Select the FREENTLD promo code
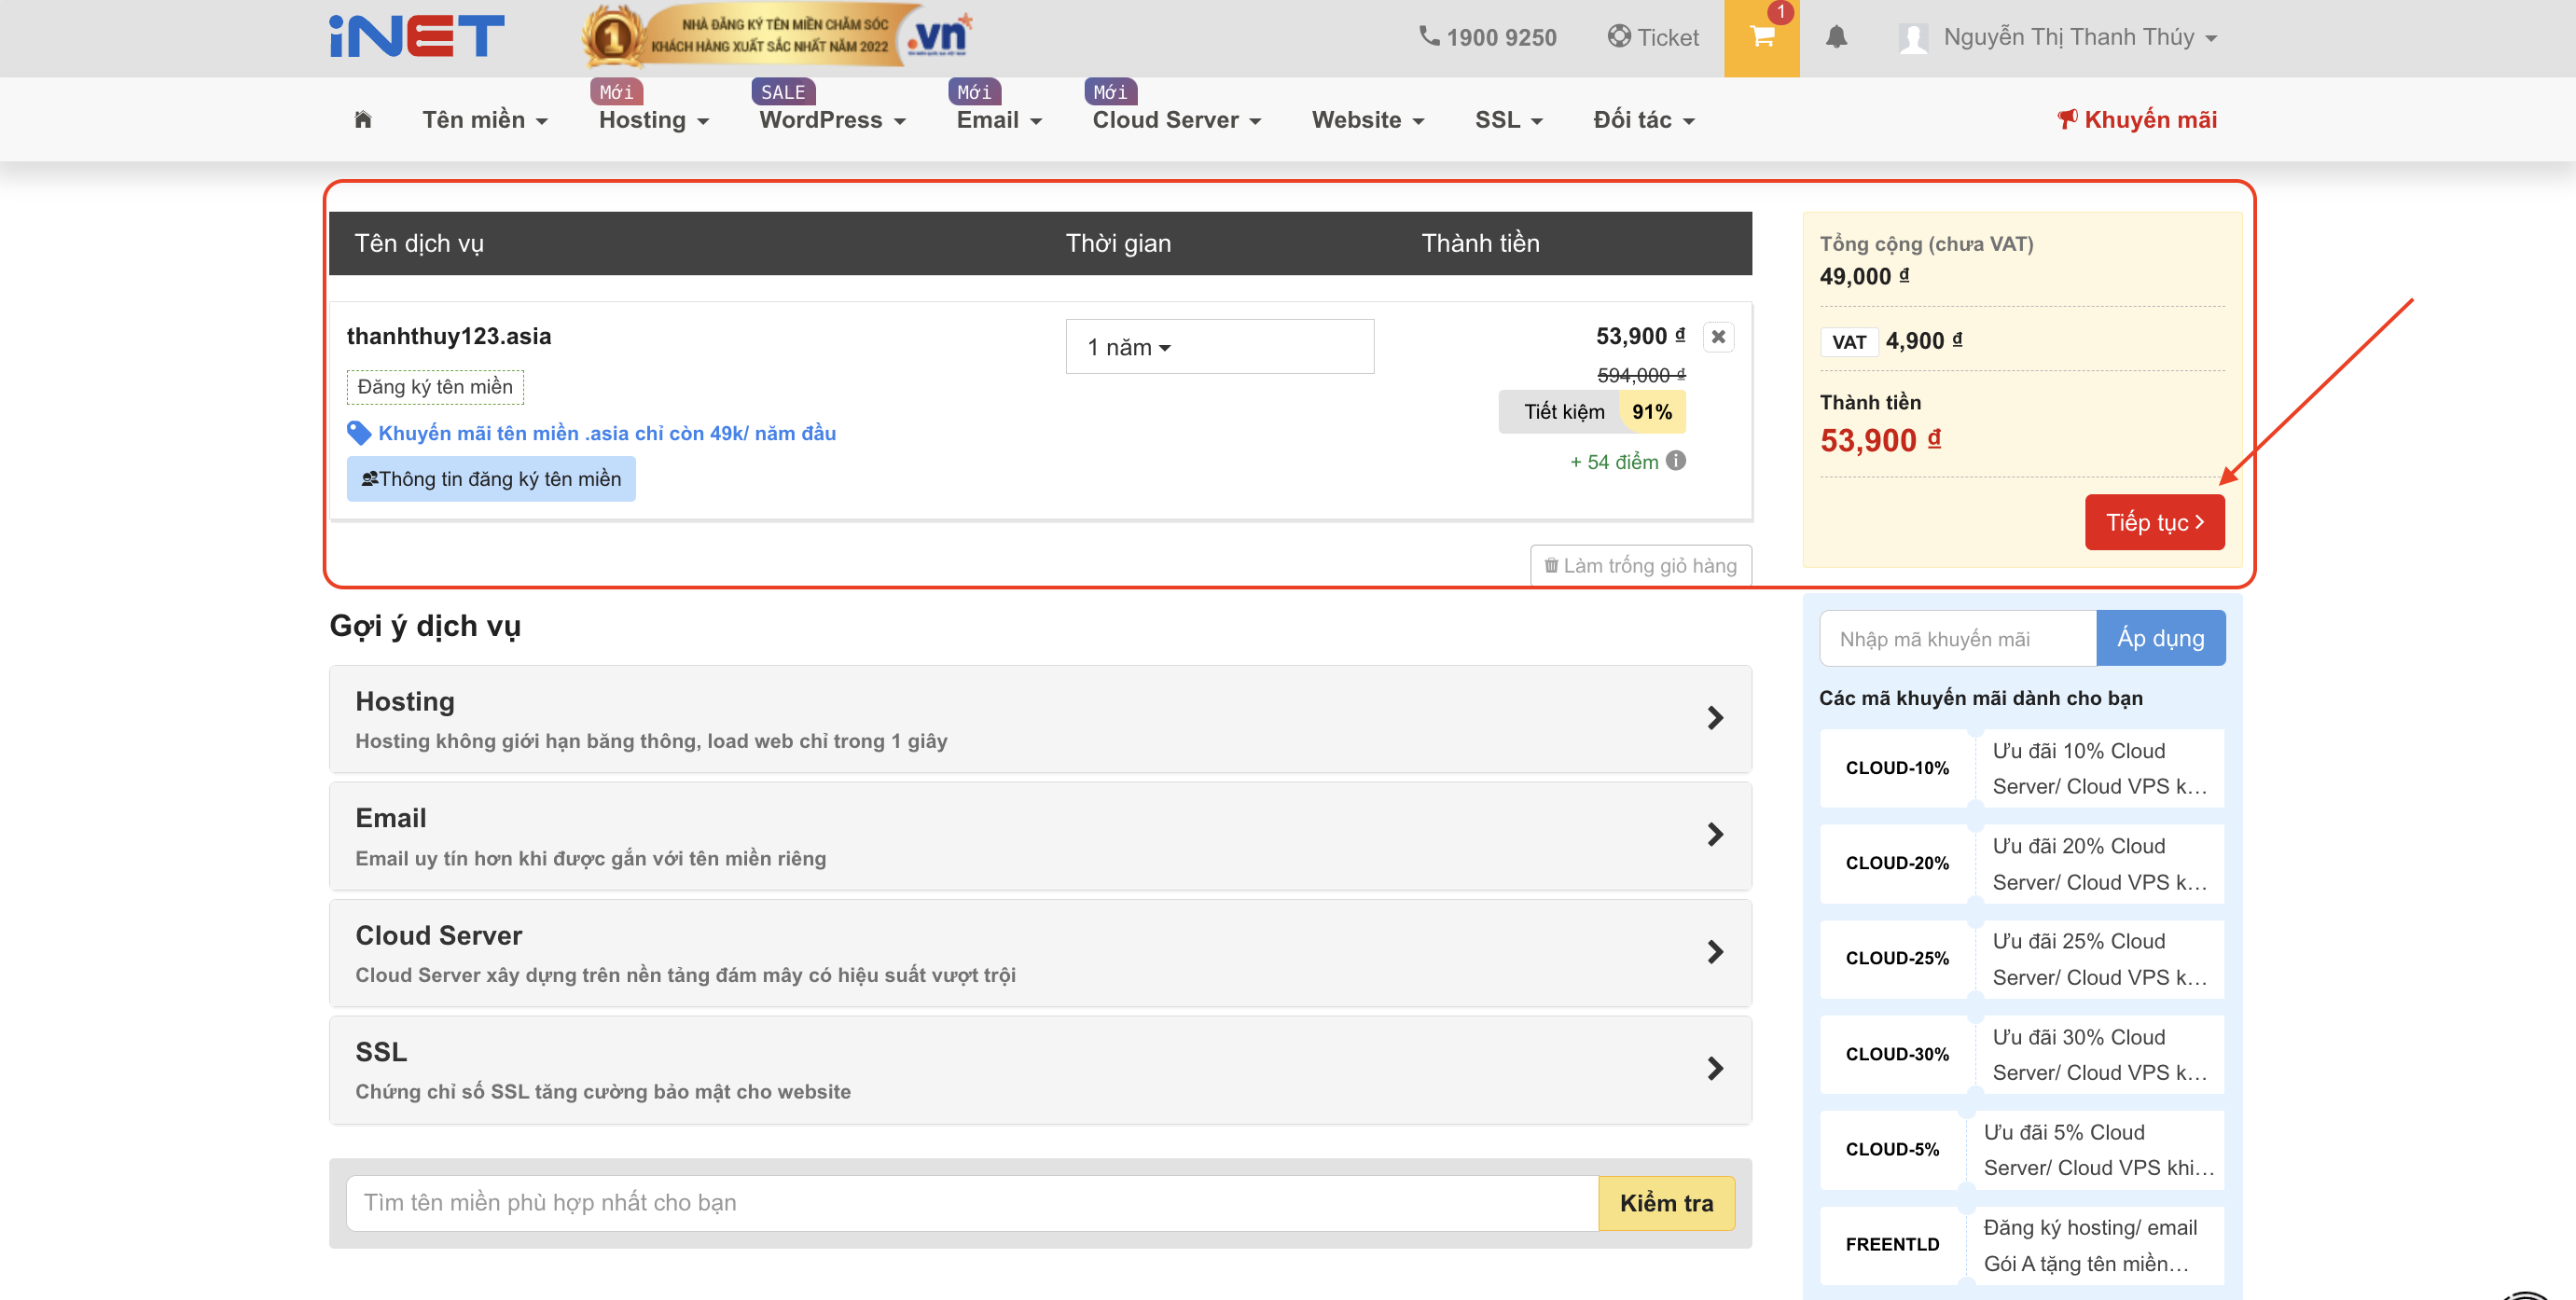 tap(2022, 1246)
